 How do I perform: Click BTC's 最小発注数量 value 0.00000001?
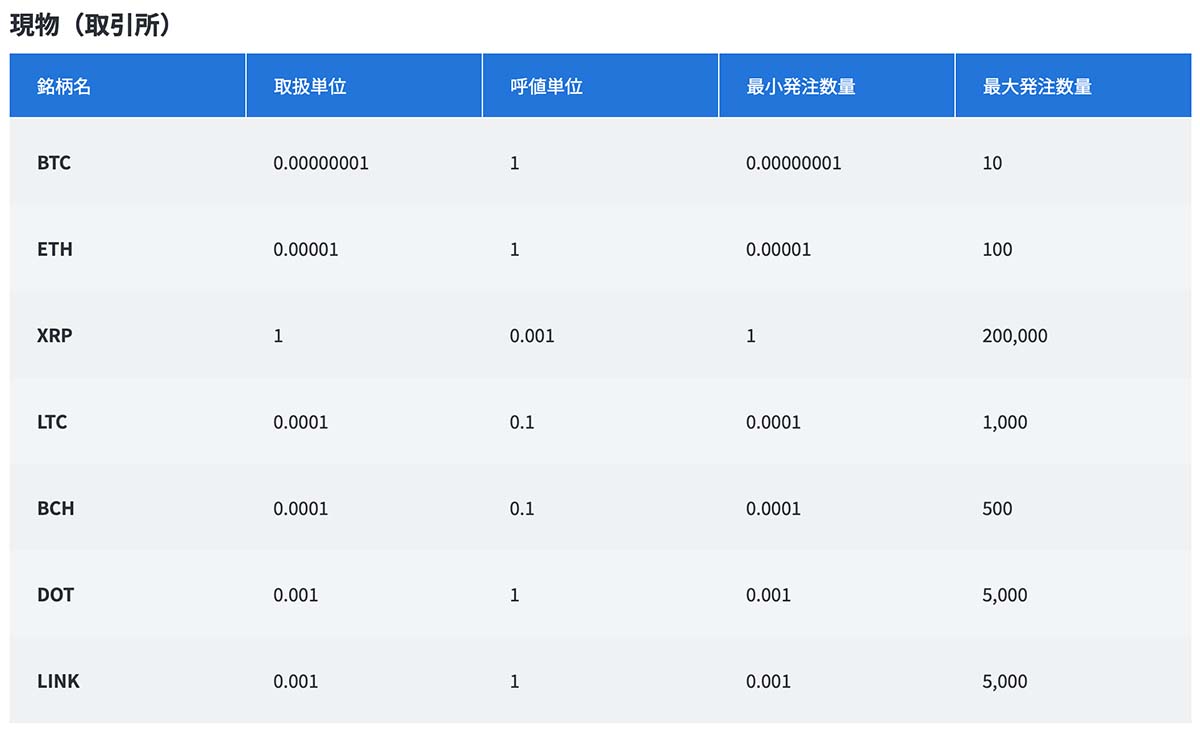click(794, 163)
